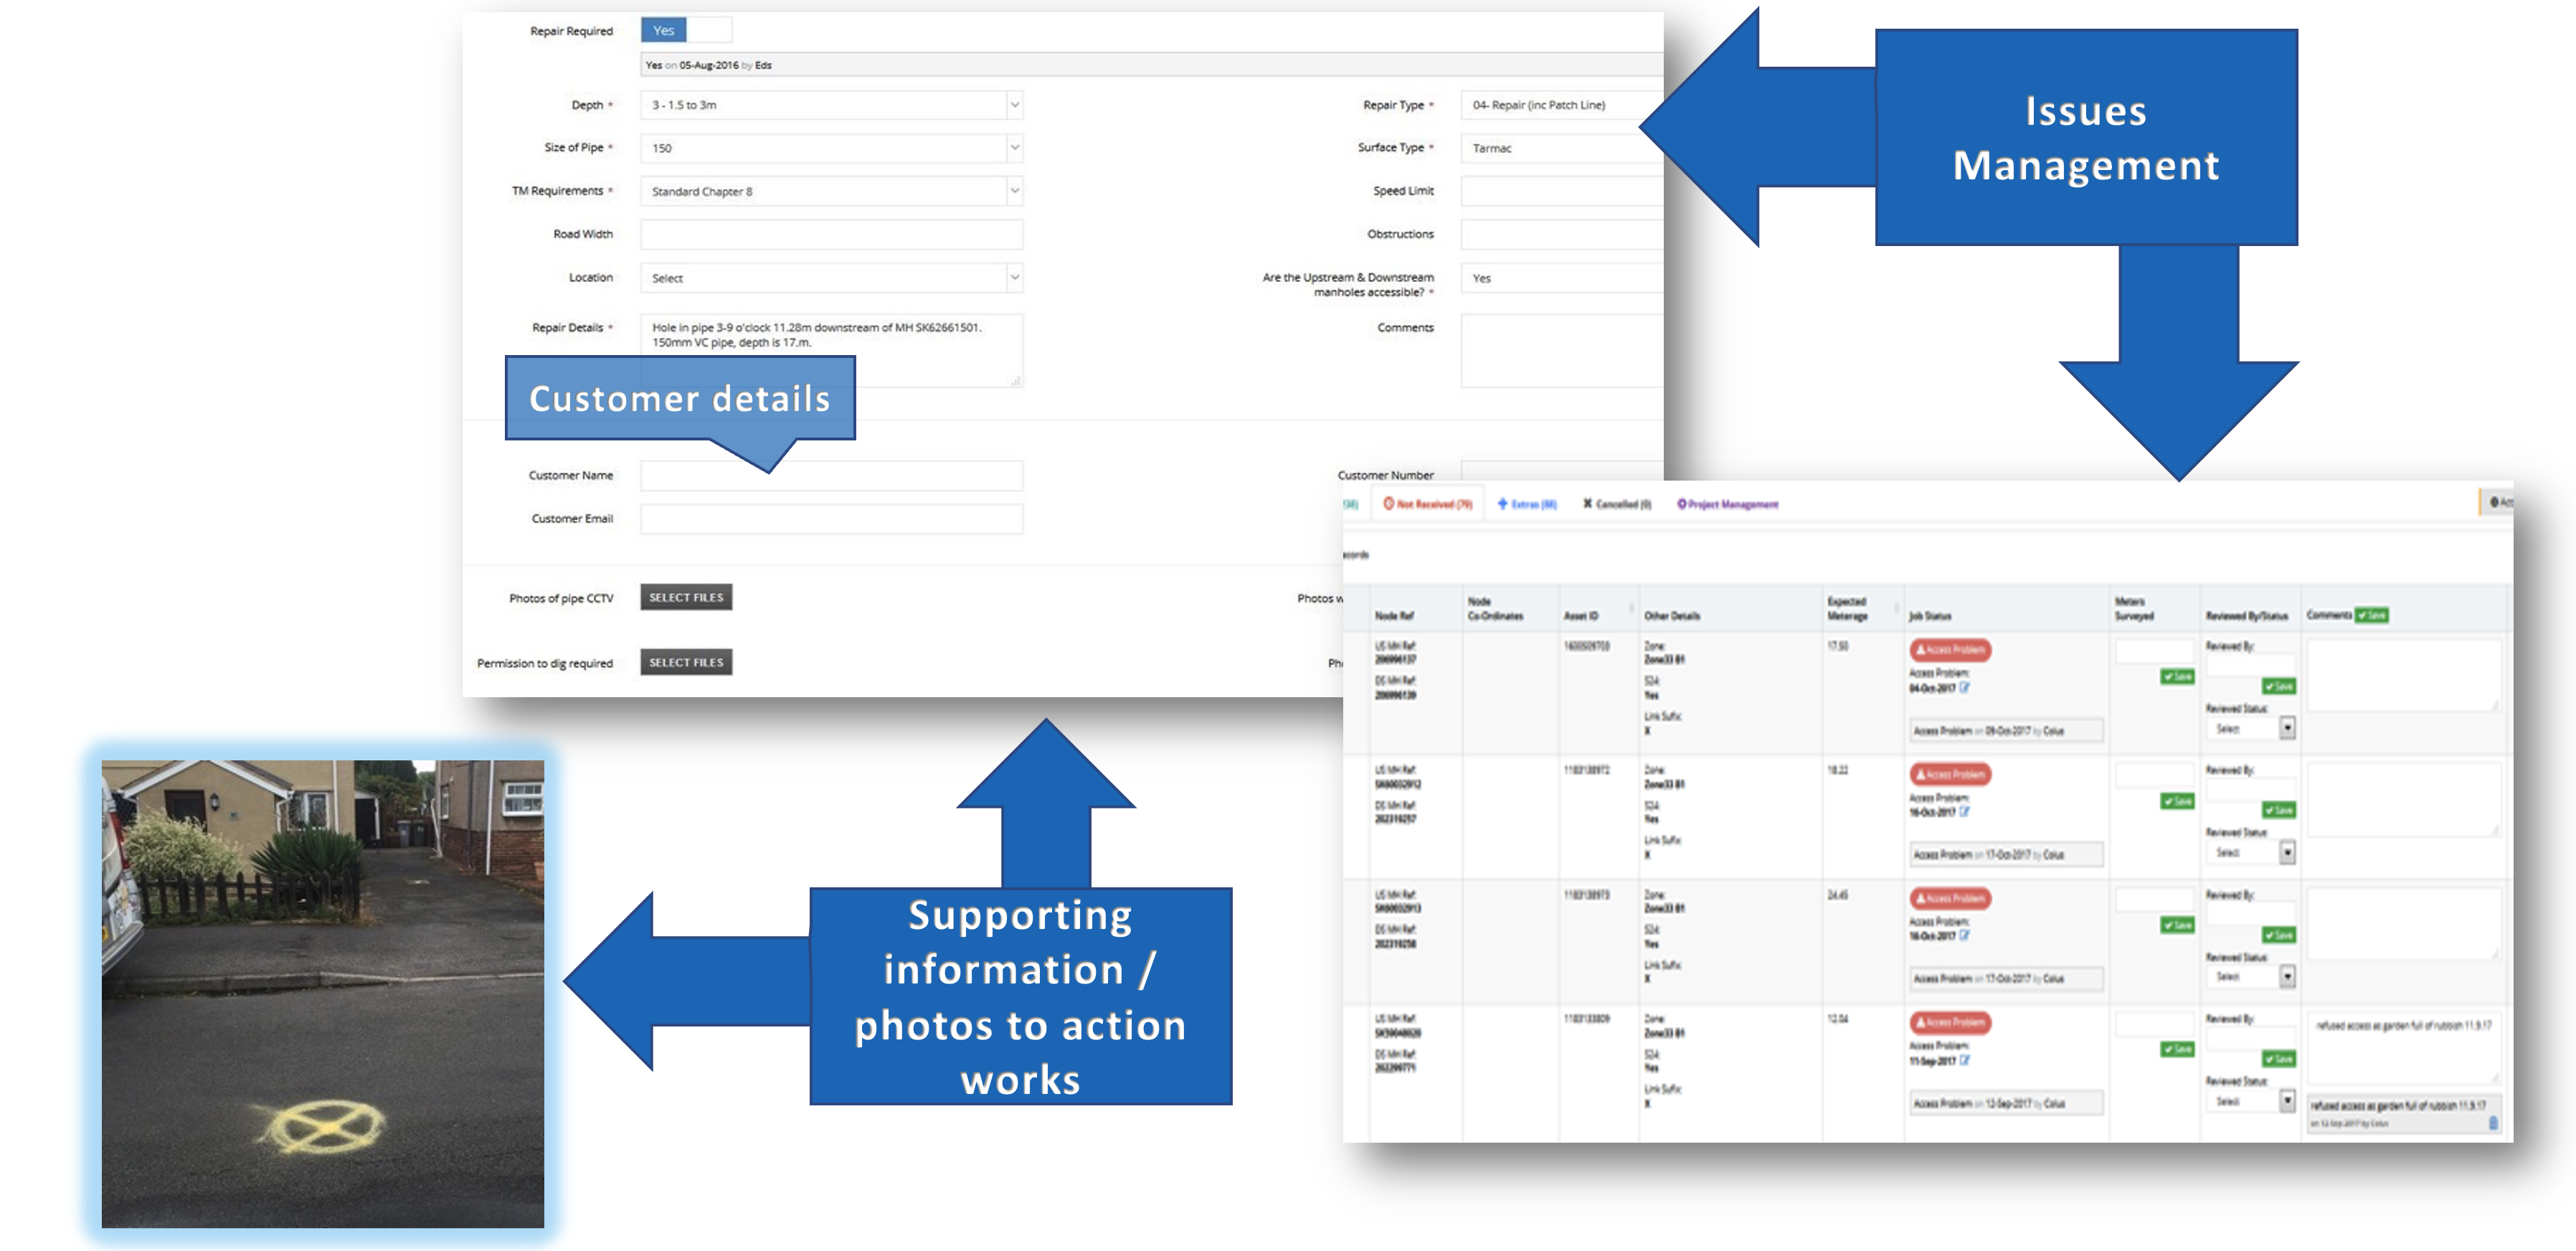
Task: Click Select Files for Permission to dig
Action: (686, 662)
